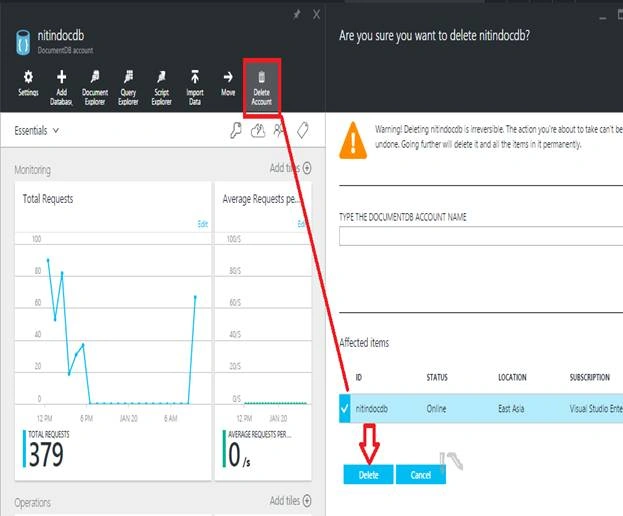
Task: Click the cloud quick start icon
Action: (x=258, y=130)
